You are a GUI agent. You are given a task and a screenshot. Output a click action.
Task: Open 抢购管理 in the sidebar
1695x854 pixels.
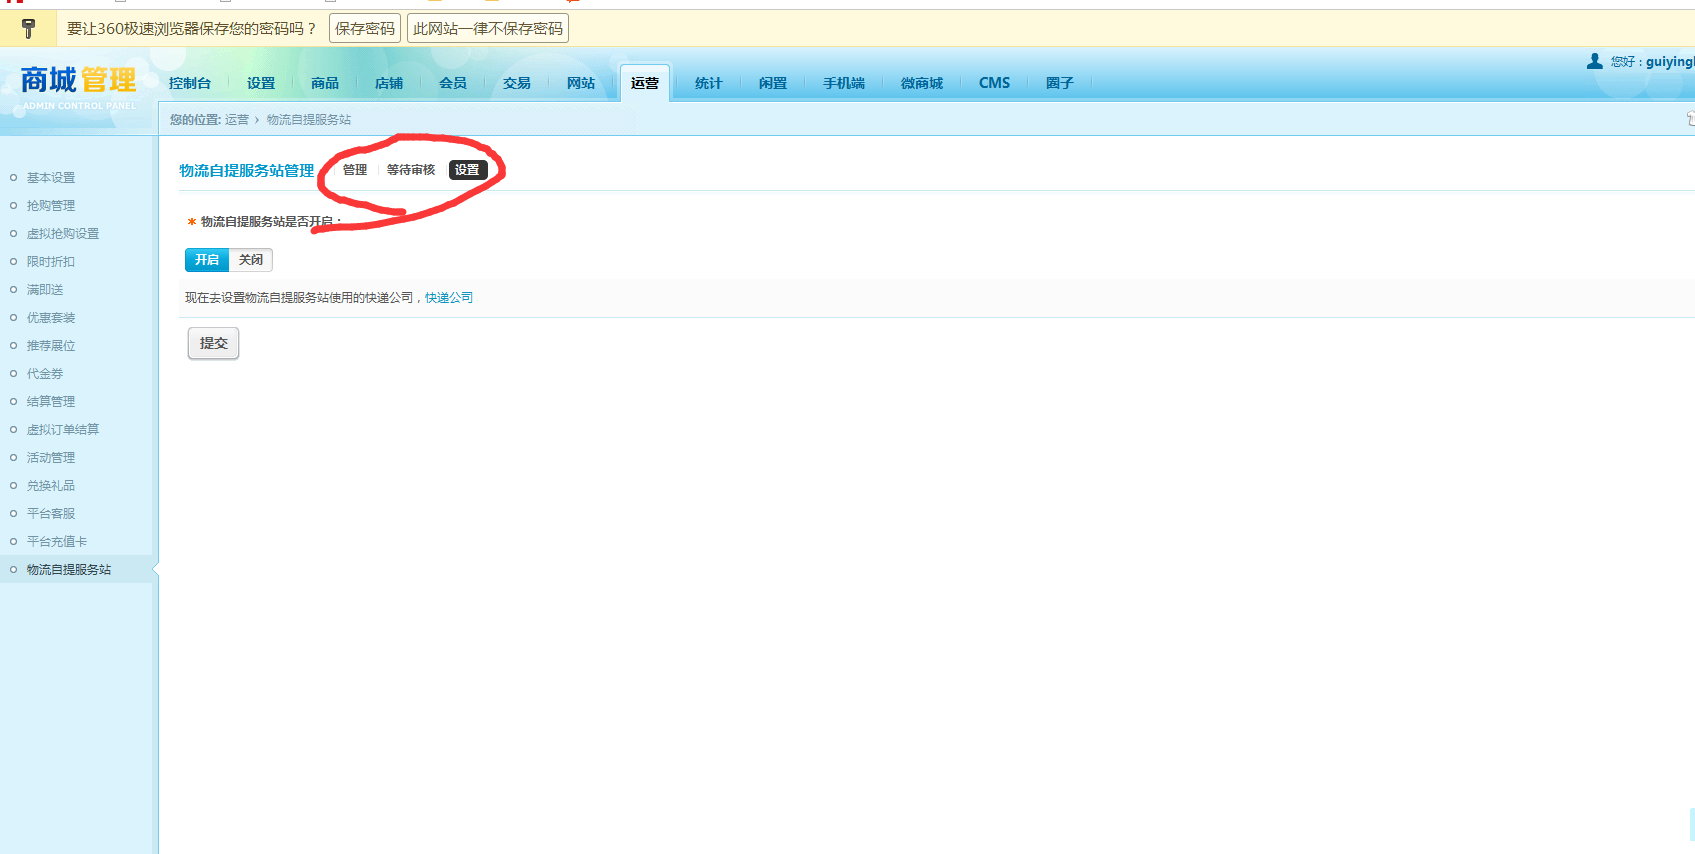tap(51, 206)
